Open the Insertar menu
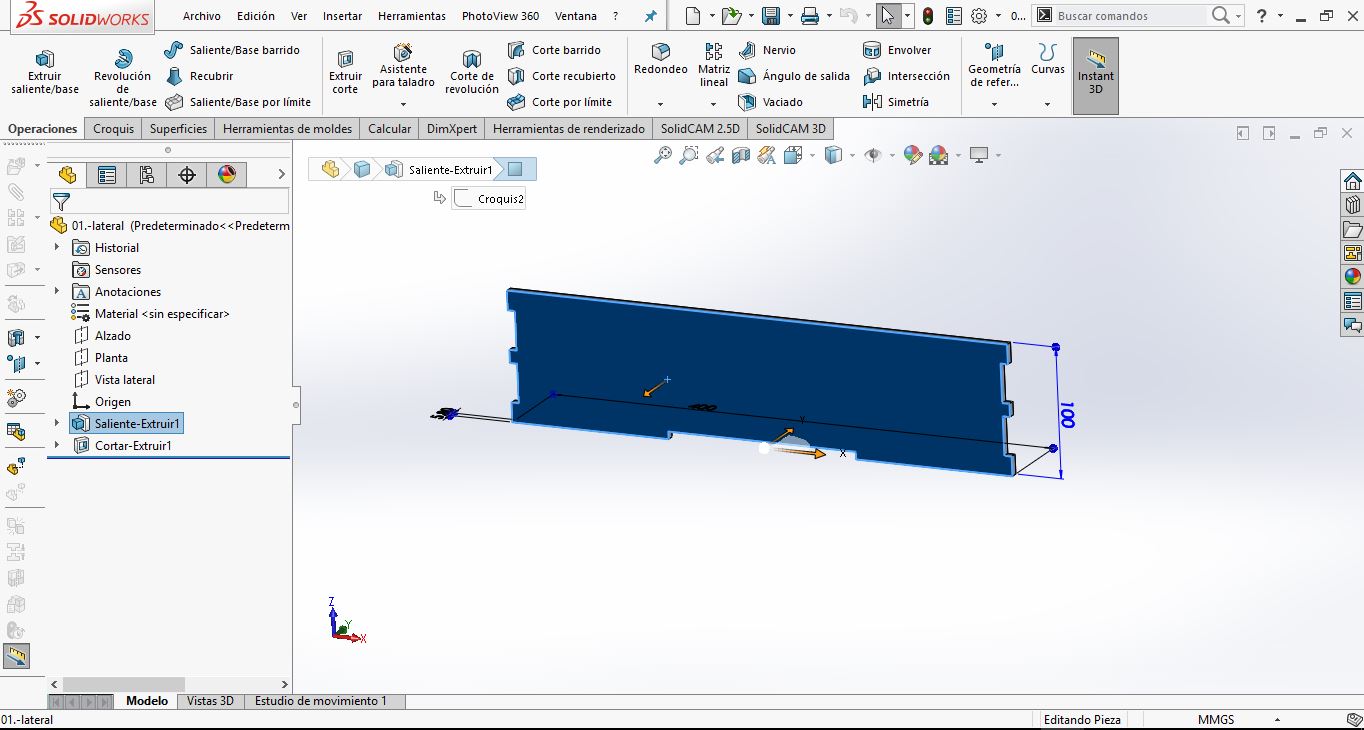 [x=343, y=16]
